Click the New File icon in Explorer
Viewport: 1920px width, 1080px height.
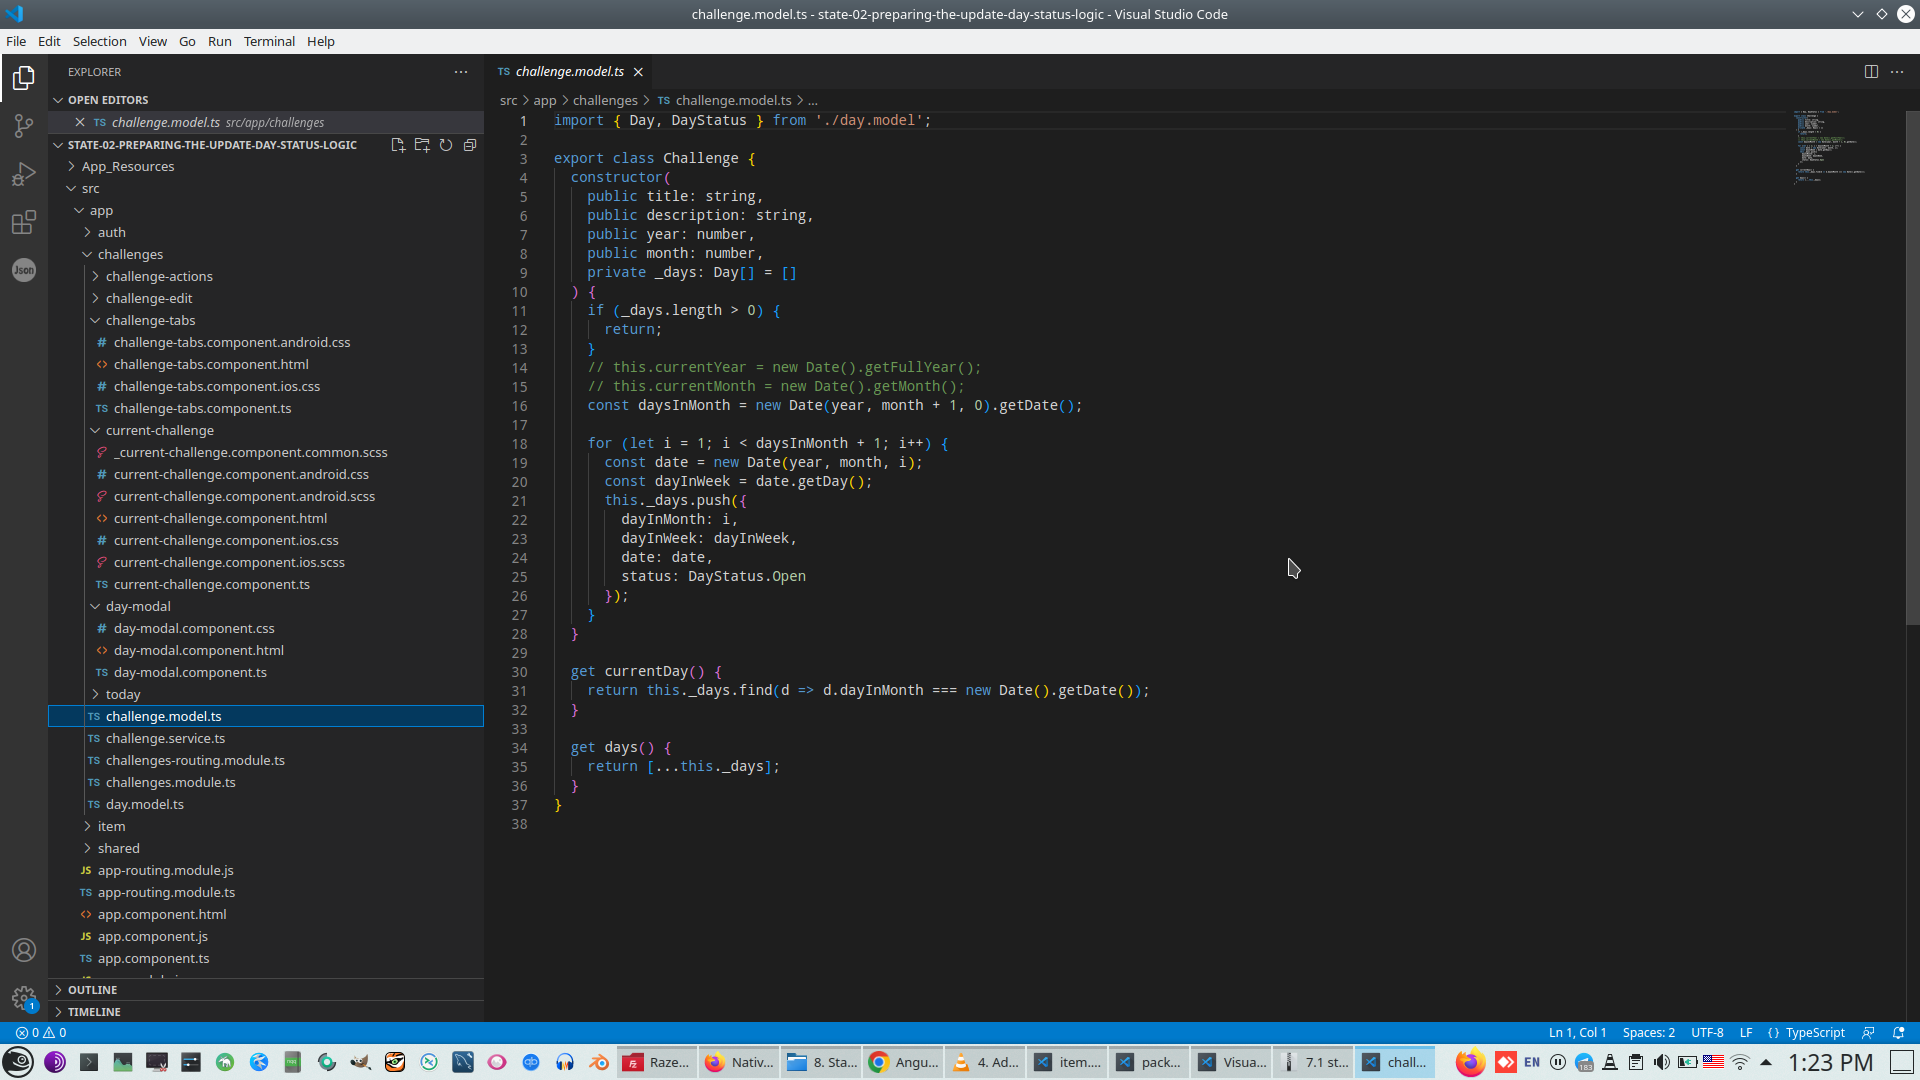click(x=398, y=145)
